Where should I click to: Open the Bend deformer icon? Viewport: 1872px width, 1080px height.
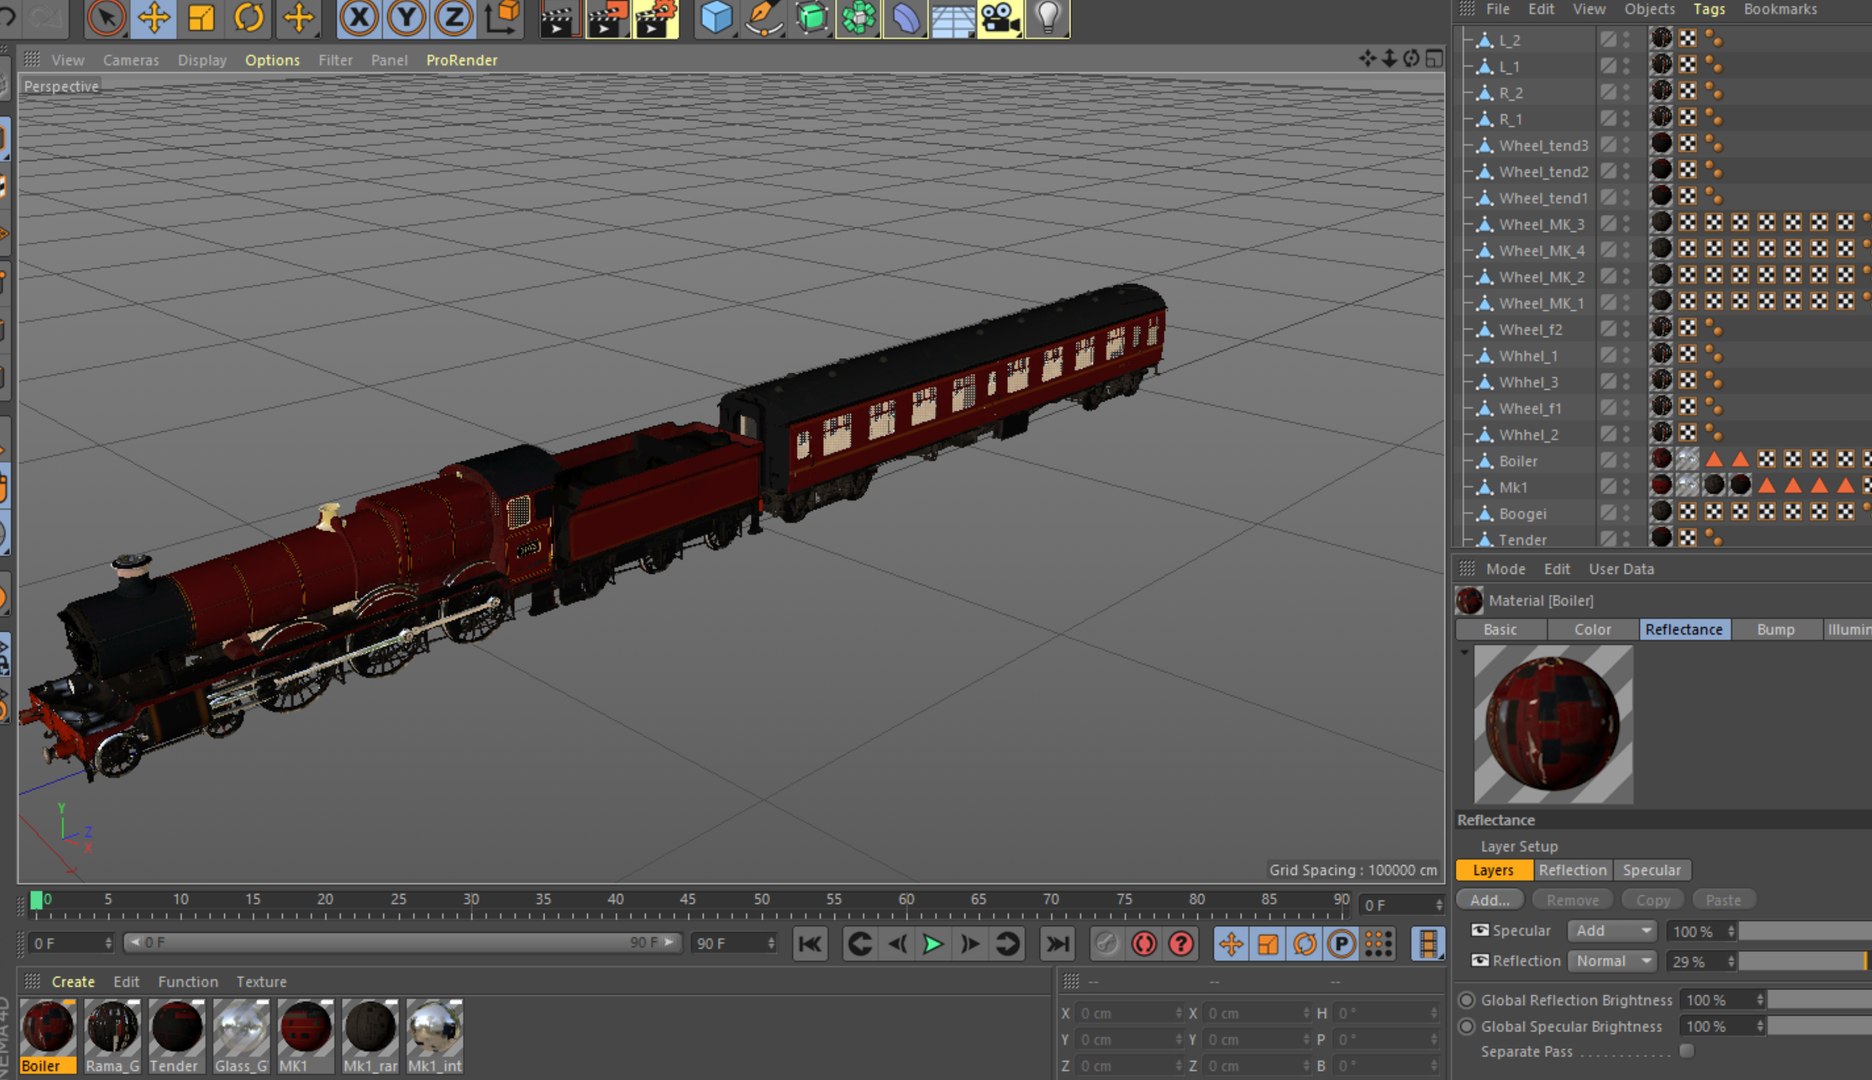[906, 18]
